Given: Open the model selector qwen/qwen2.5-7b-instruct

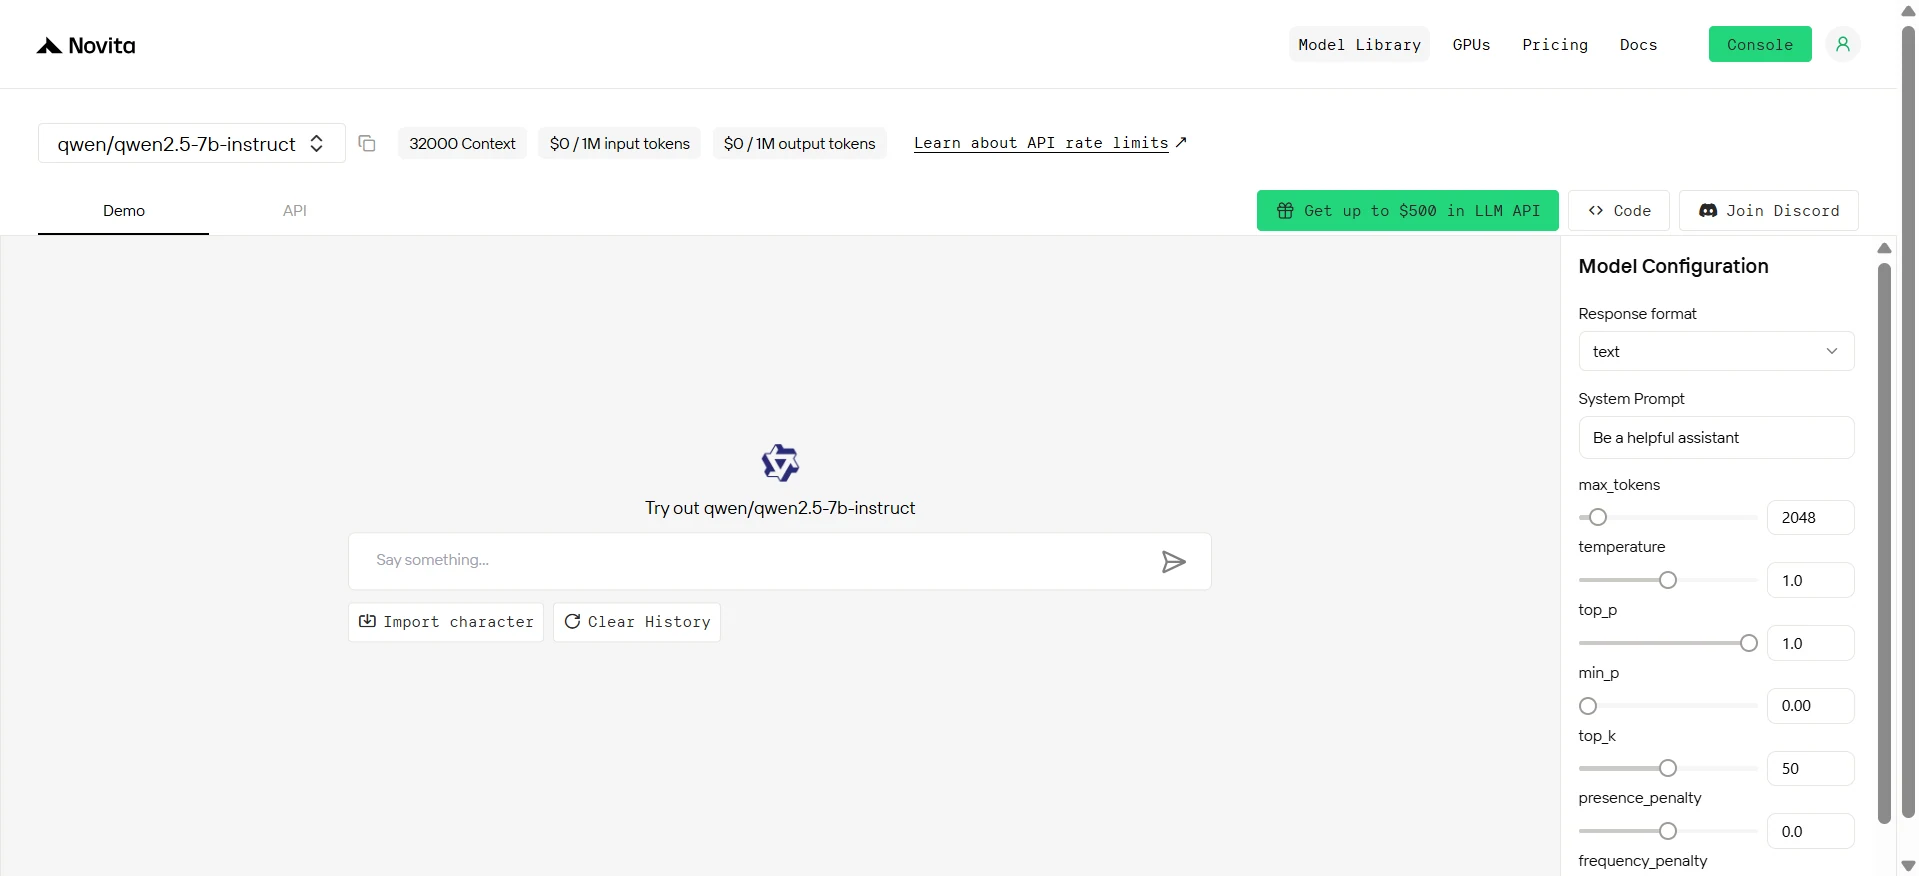Looking at the screenshot, I should (x=192, y=143).
